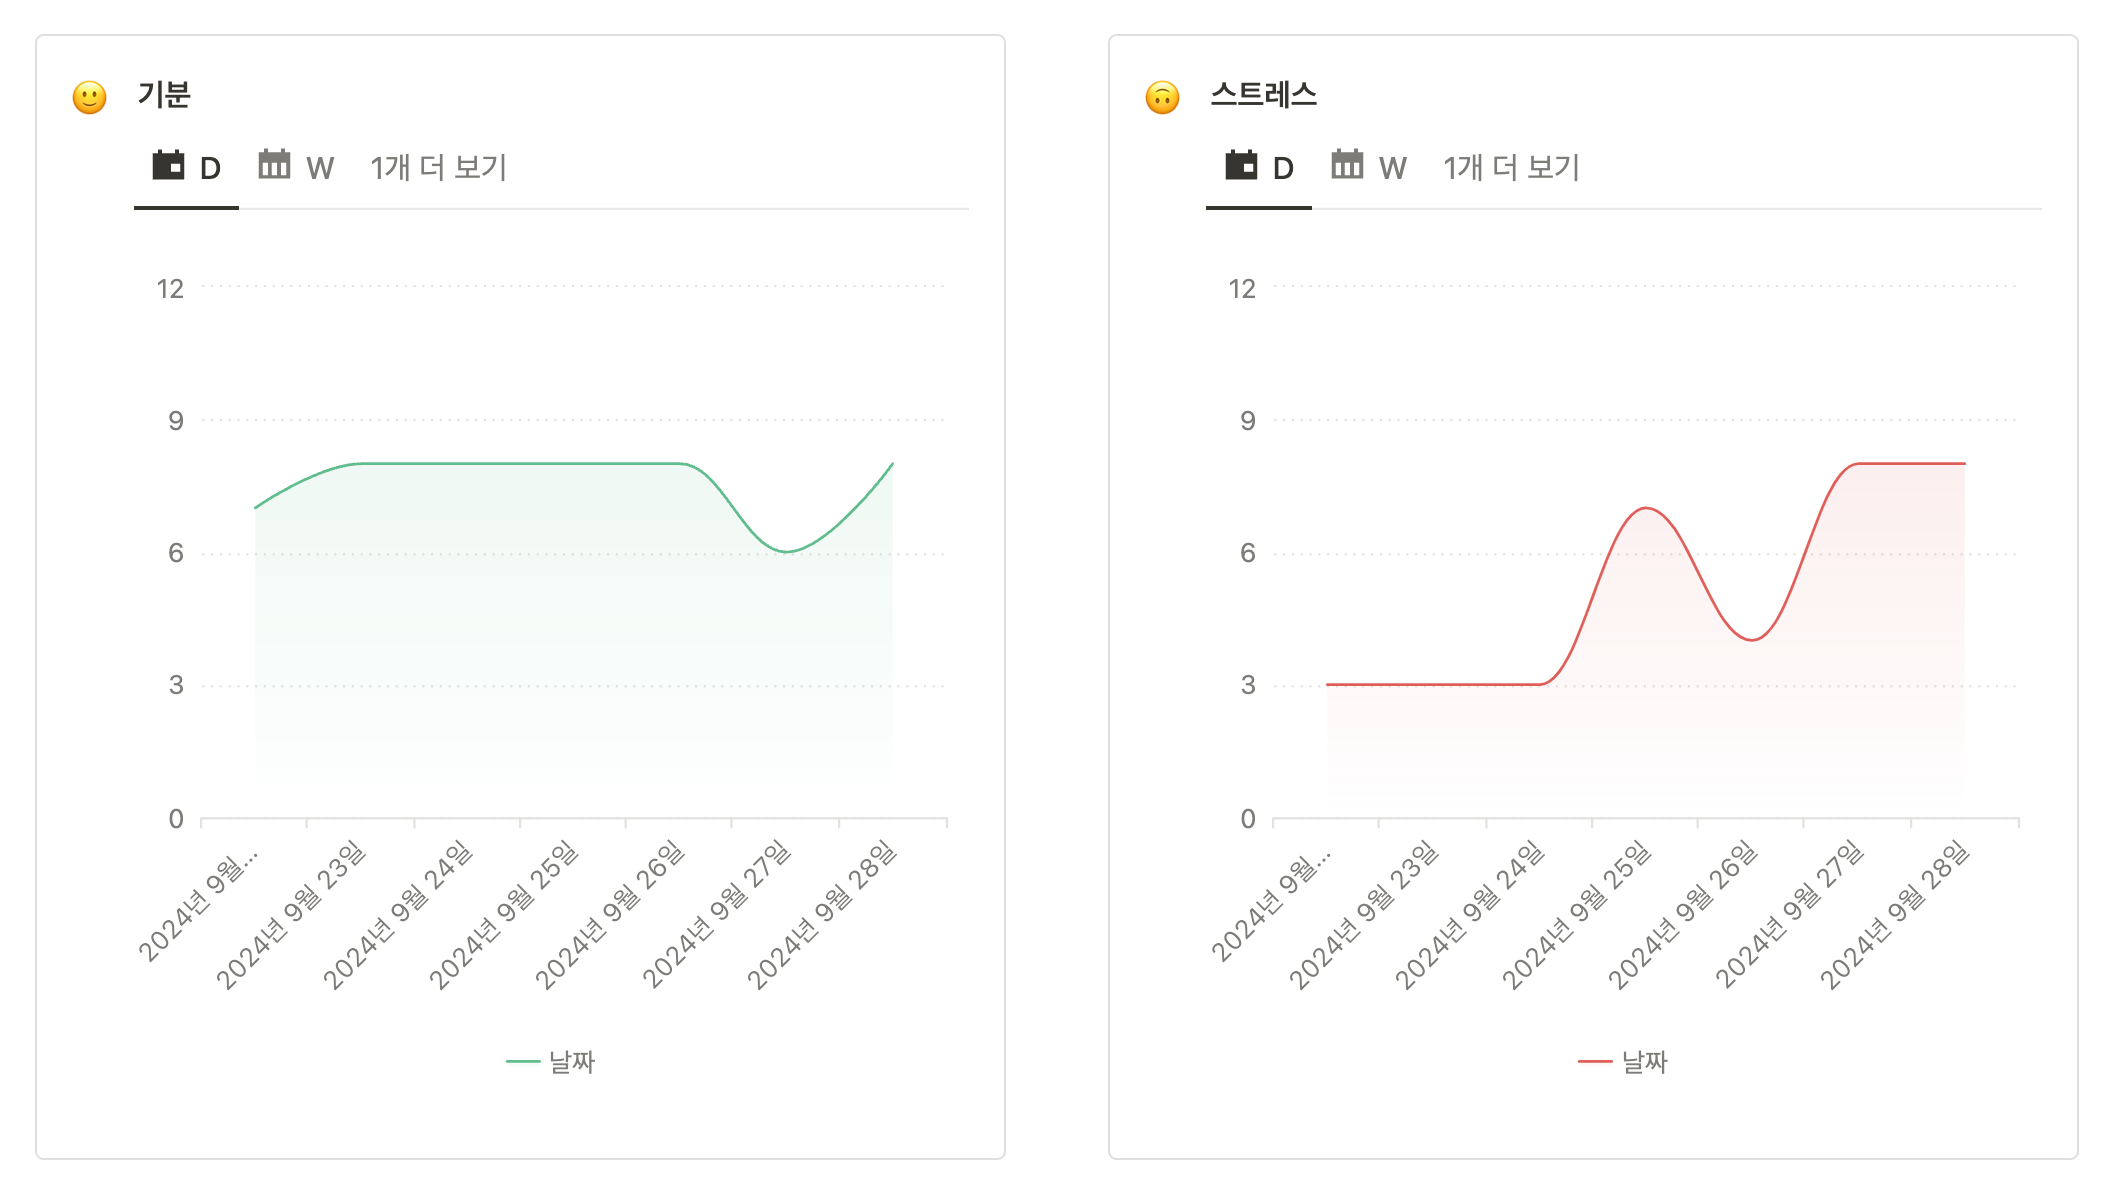Switch to W tab in 기분 panel

(x=319, y=168)
